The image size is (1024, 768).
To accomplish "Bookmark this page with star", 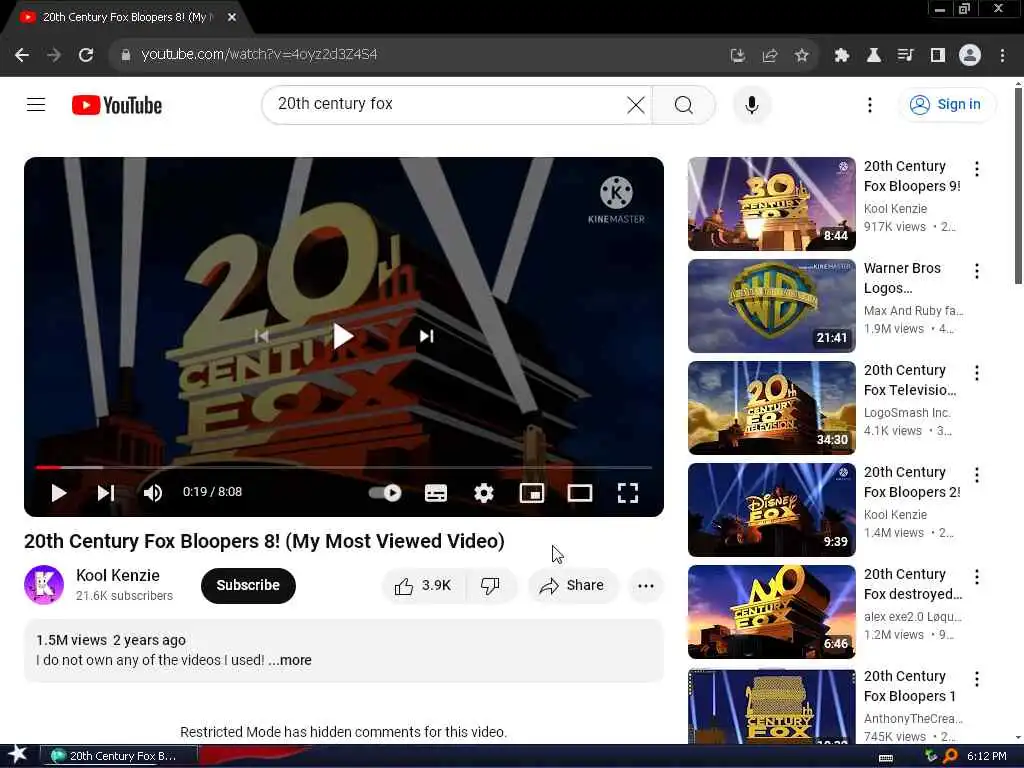I will pos(801,56).
